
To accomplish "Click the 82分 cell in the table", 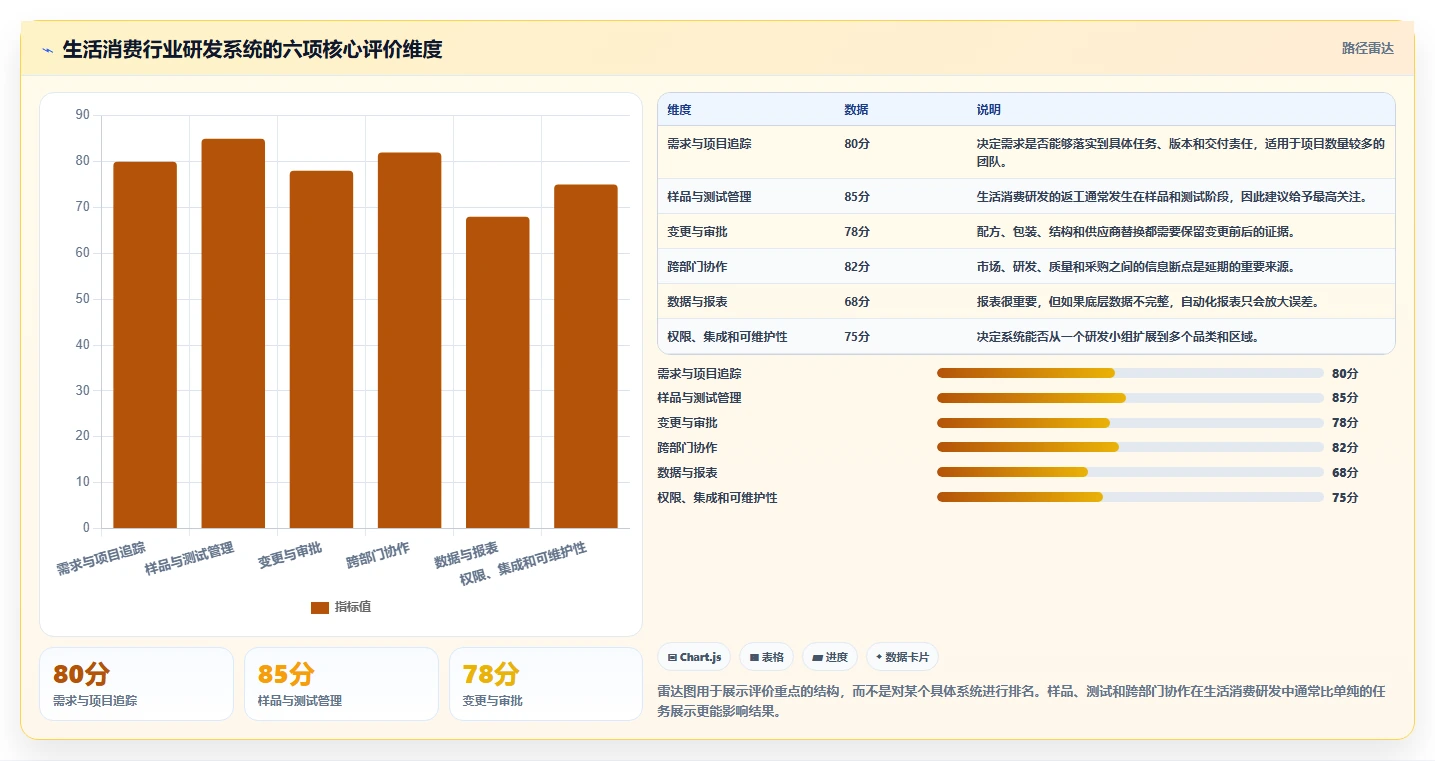I will pyautogui.click(x=857, y=266).
